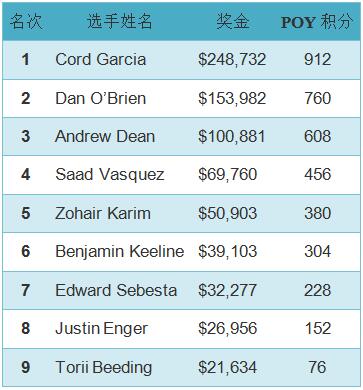Click the 76 POY points value

(x=317, y=367)
